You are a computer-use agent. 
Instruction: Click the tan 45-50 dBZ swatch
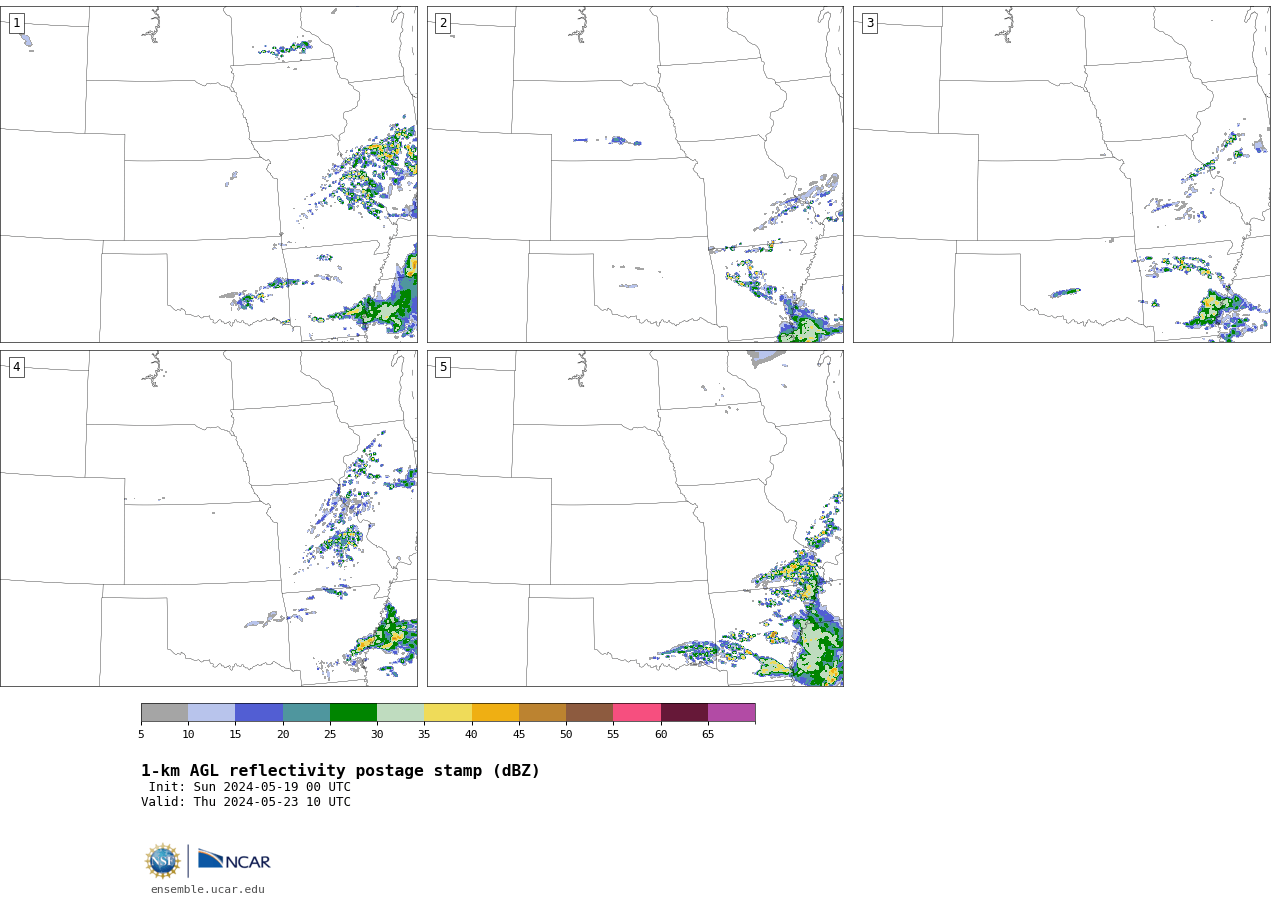542,712
